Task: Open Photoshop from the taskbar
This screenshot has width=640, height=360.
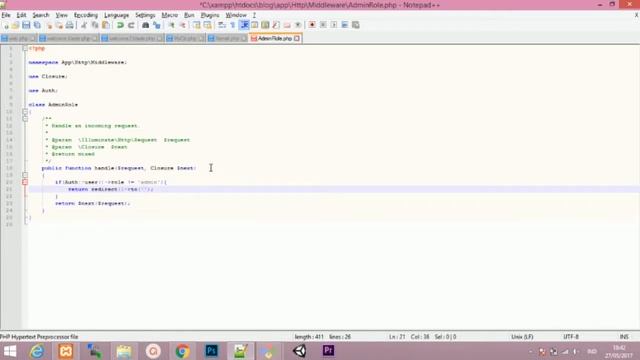Action: (x=211, y=351)
